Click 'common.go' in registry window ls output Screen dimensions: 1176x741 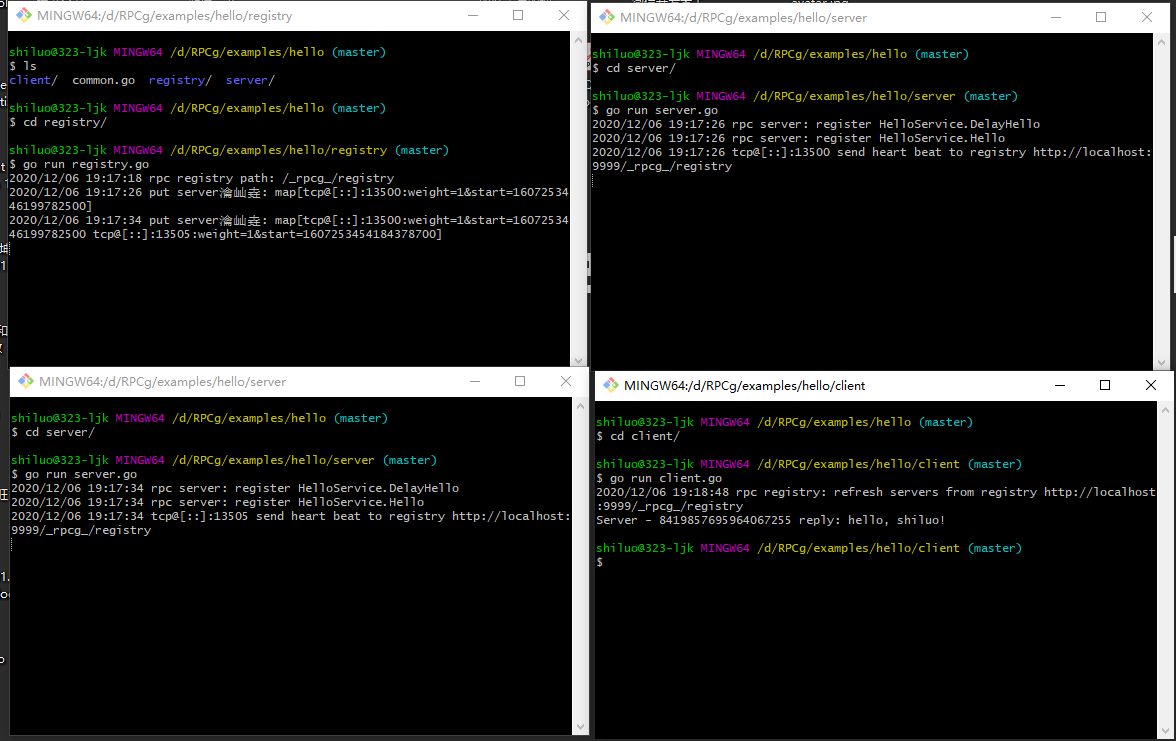(x=104, y=80)
